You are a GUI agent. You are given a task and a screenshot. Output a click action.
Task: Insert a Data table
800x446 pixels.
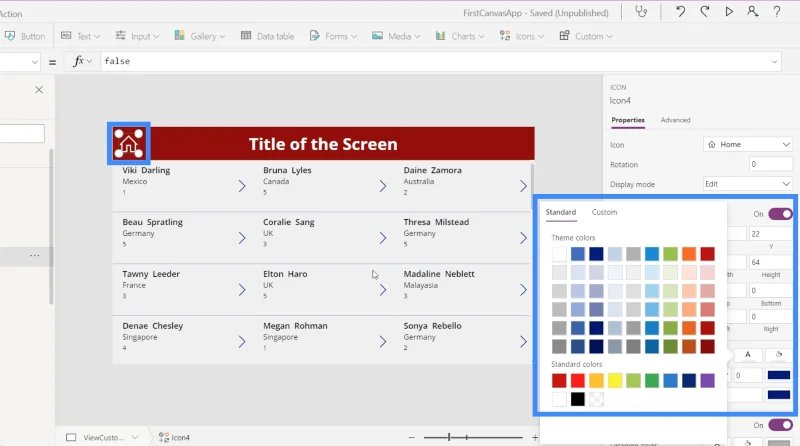[x=268, y=36]
